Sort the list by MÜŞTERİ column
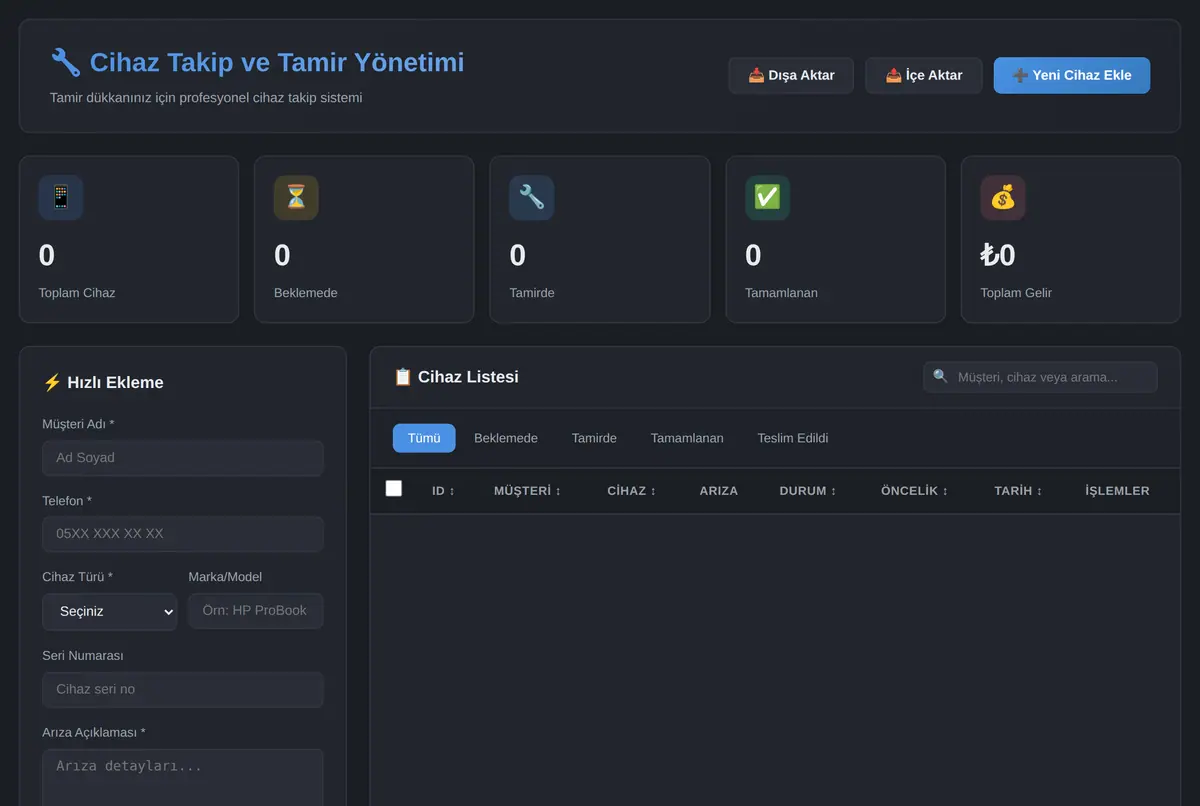This screenshot has height=806, width=1200. pos(527,491)
